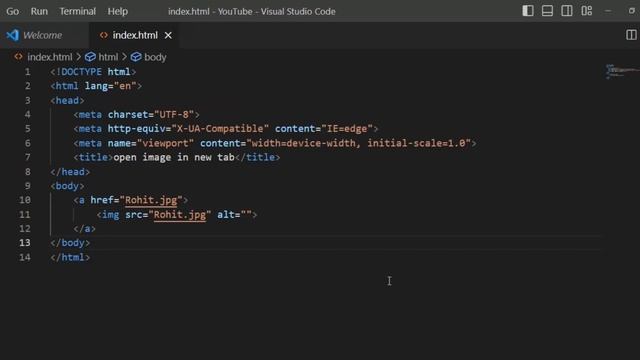Viewport: 640px width, 360px height.
Task: Open the Run menu
Action: pyautogui.click(x=39, y=11)
